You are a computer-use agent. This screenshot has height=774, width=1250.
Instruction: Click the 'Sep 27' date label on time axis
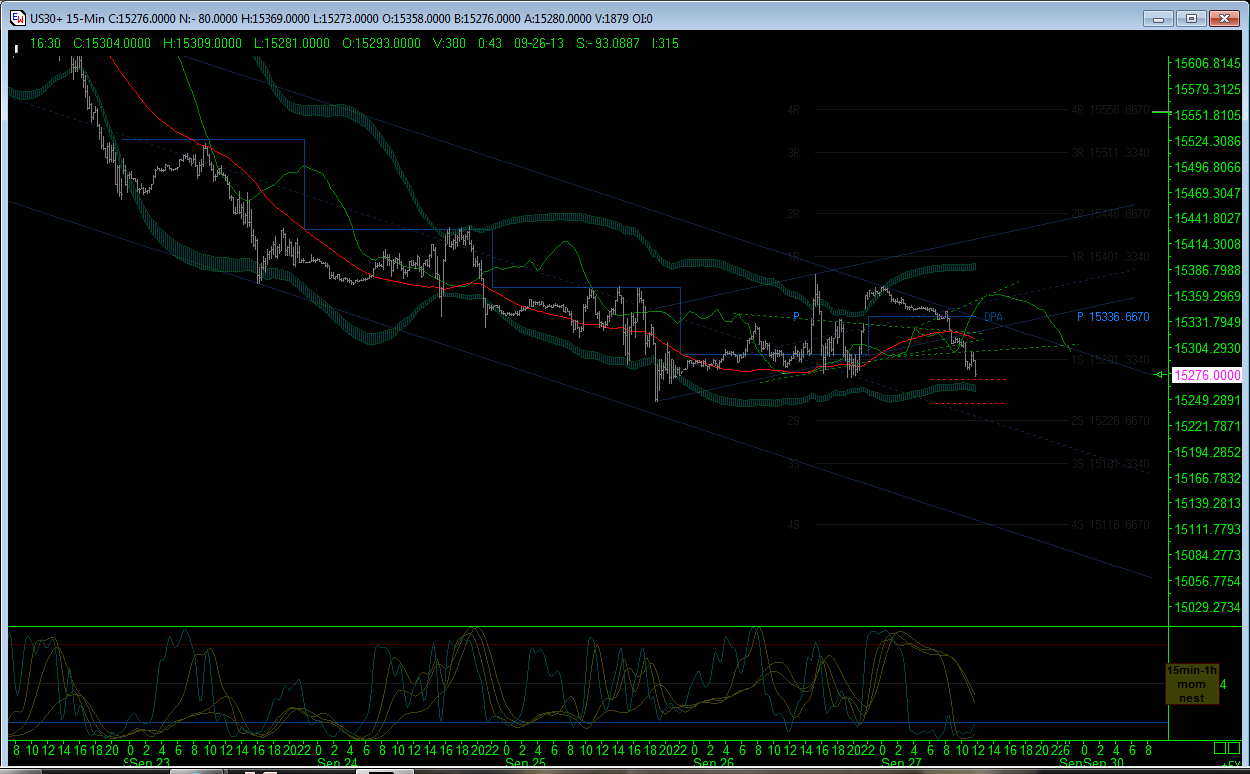[901, 763]
